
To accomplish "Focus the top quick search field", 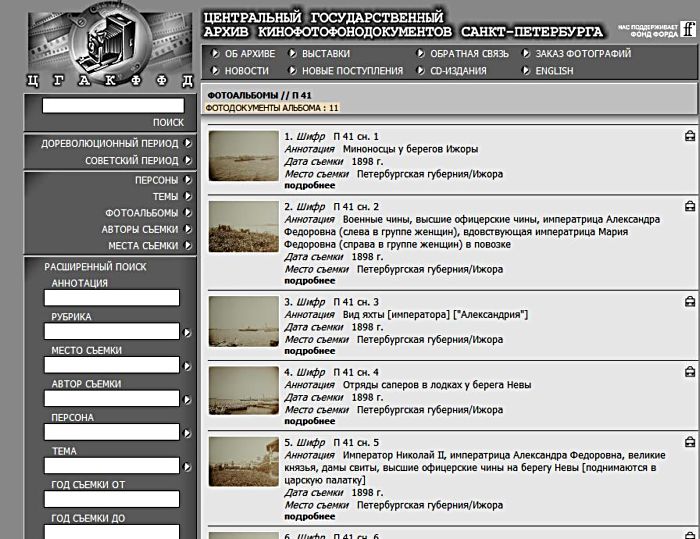I will [113, 105].
